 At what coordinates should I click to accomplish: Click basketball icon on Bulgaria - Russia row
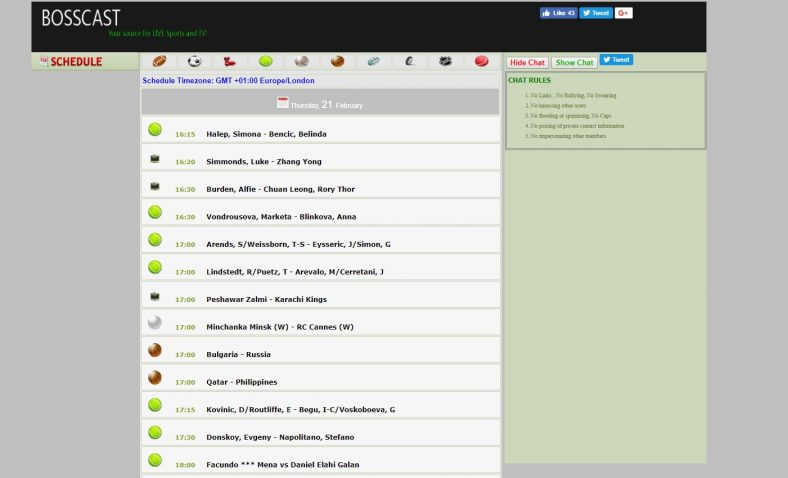tap(155, 350)
